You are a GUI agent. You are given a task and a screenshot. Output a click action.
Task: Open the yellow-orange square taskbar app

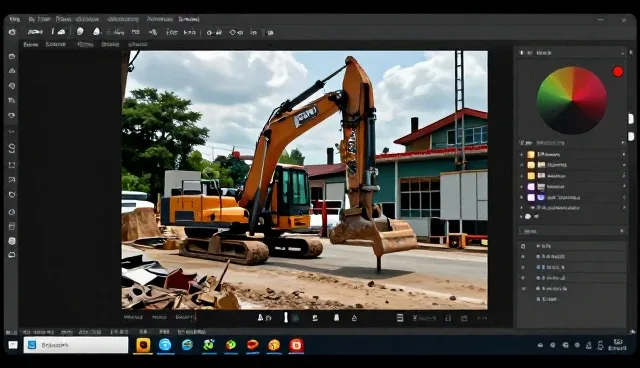(x=143, y=345)
